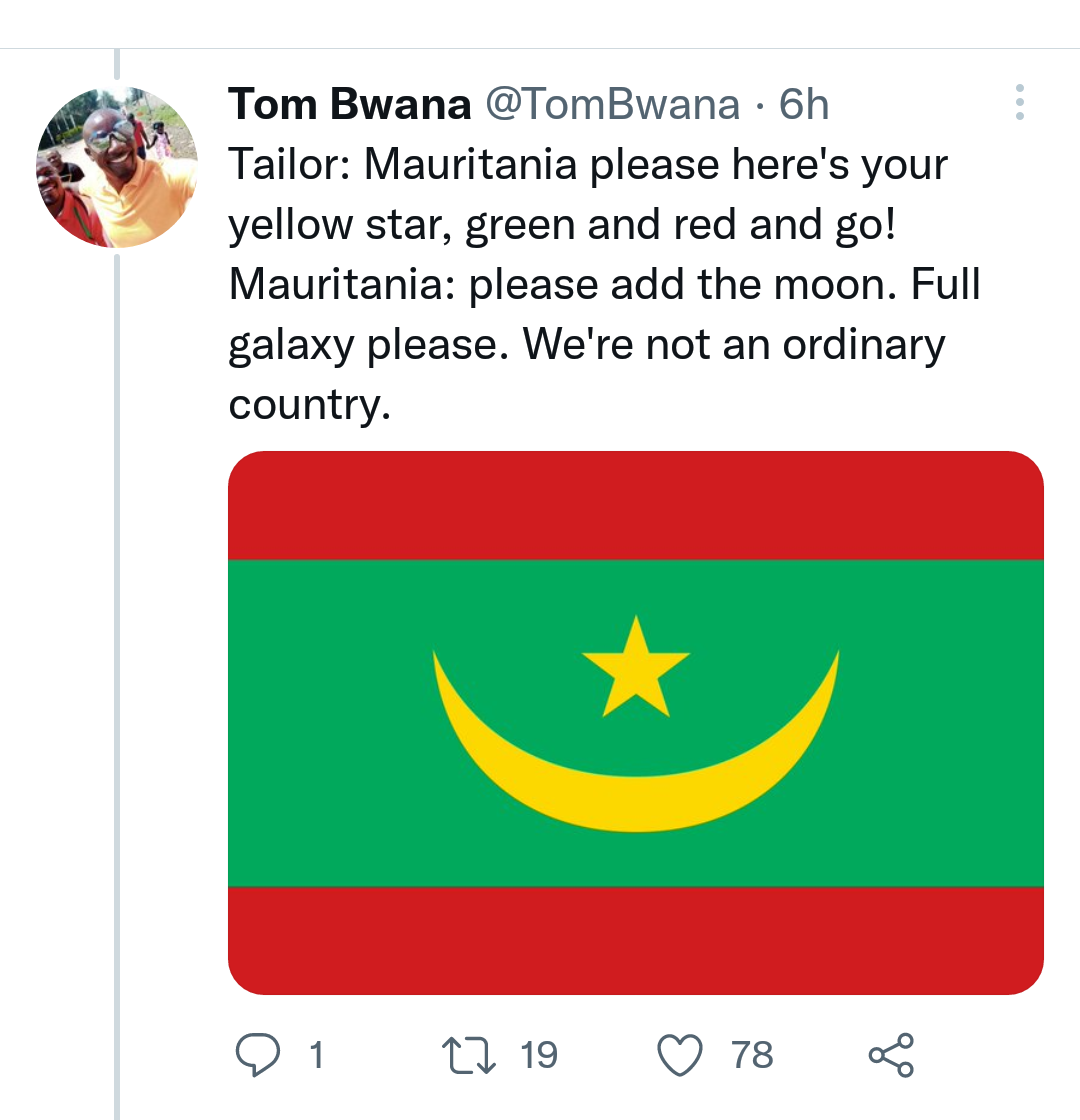Open the three-dot more options menu

1019,103
